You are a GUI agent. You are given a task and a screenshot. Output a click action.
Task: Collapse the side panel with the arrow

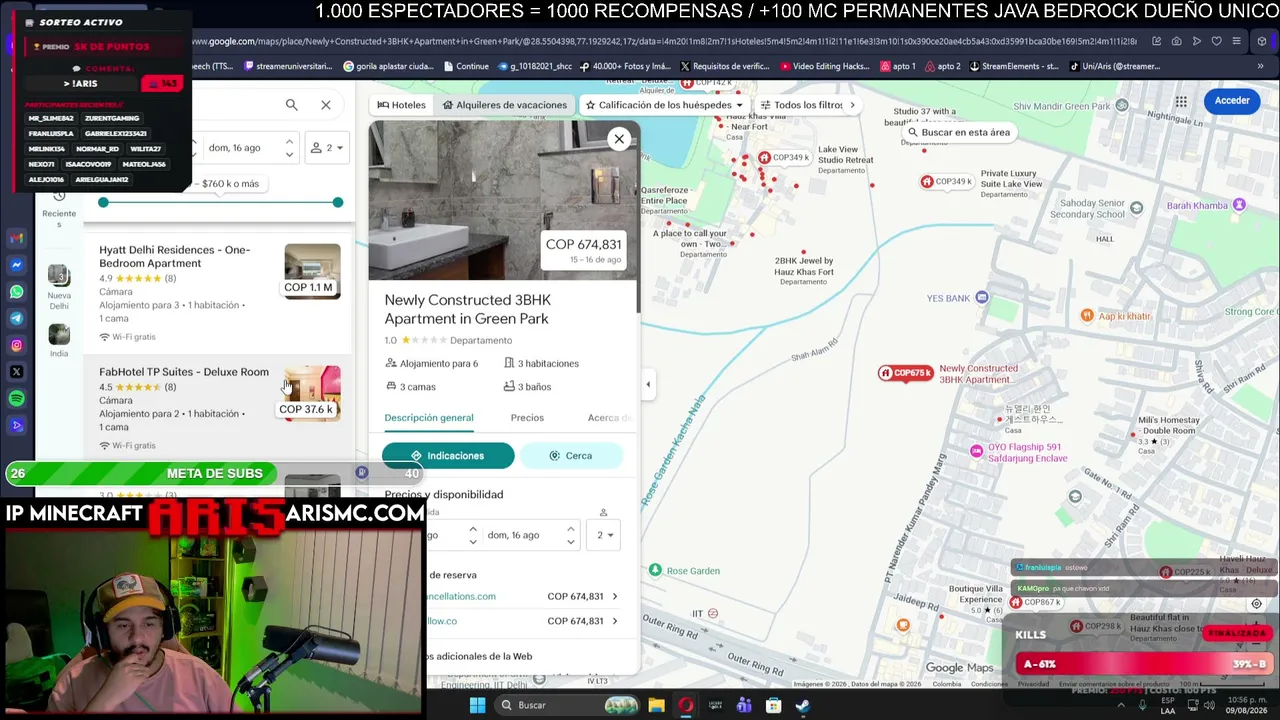pos(648,384)
